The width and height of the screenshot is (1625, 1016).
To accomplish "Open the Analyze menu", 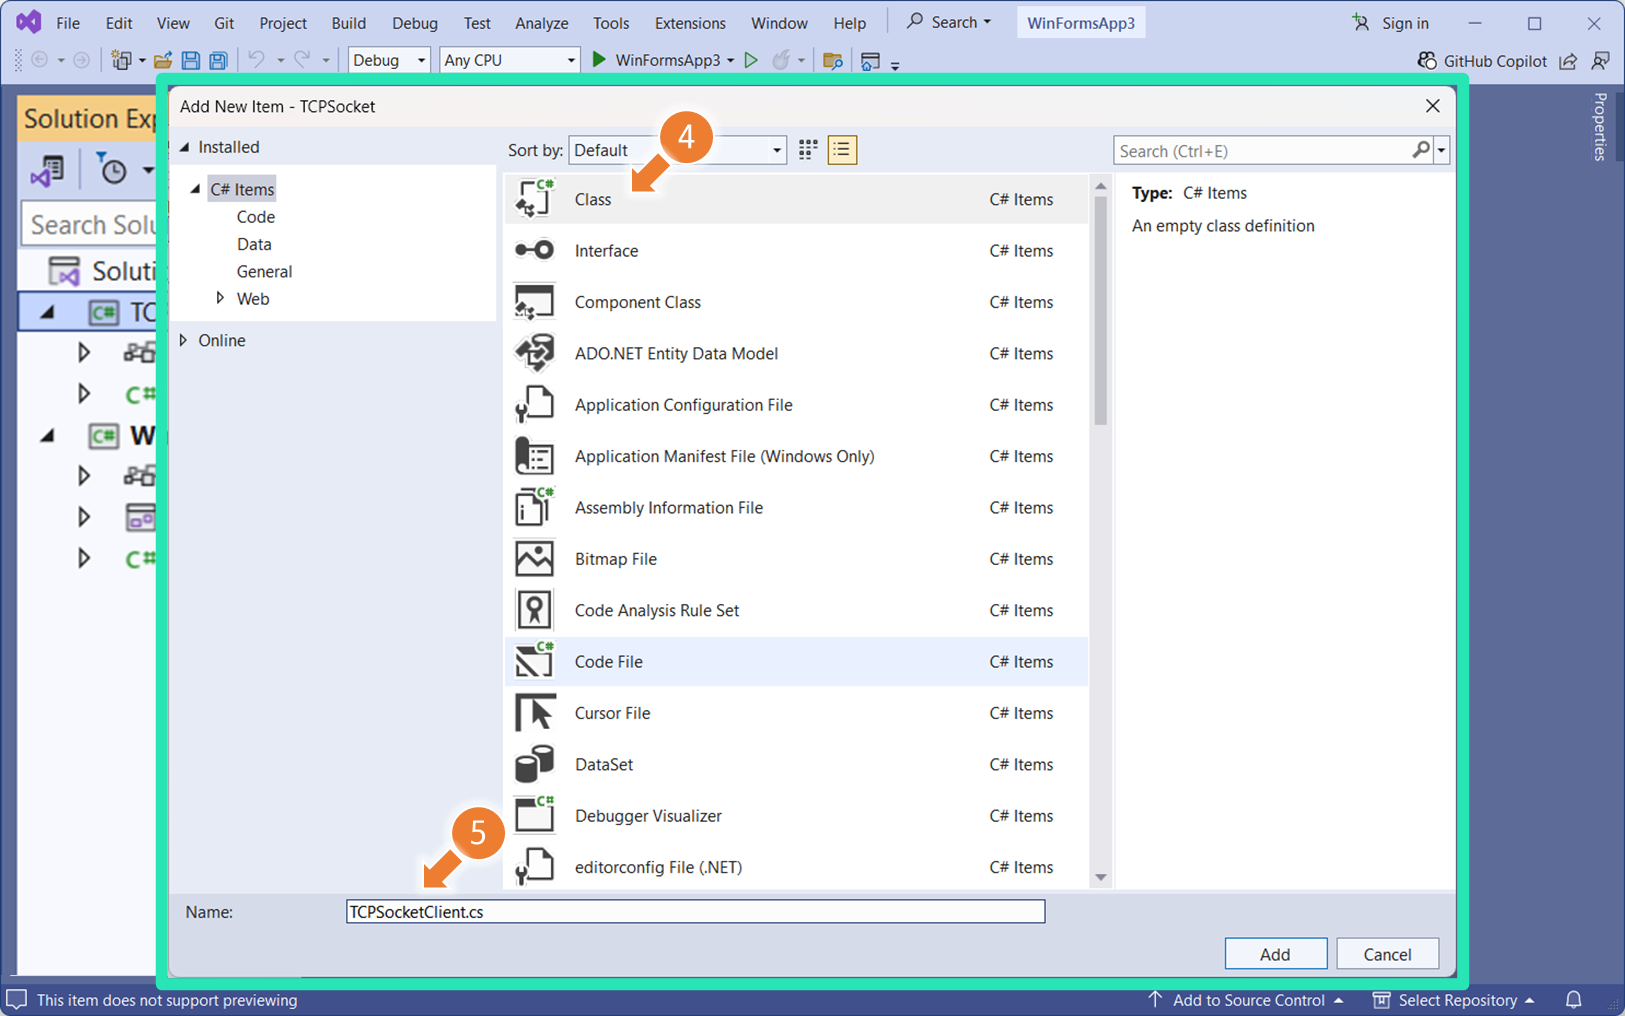I will click(x=541, y=22).
